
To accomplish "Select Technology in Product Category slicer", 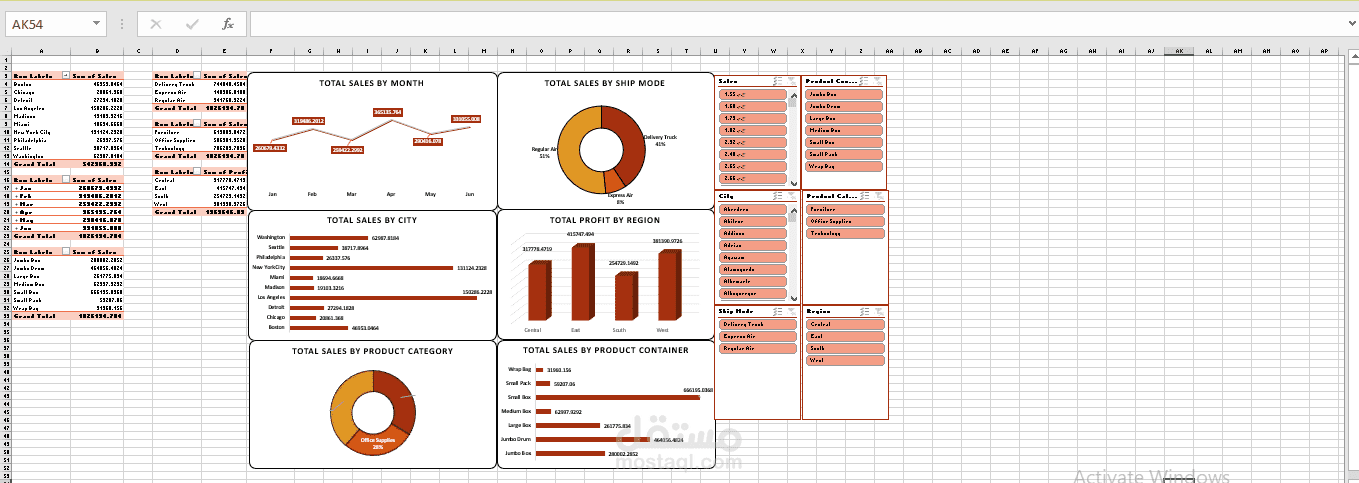I will point(844,233).
